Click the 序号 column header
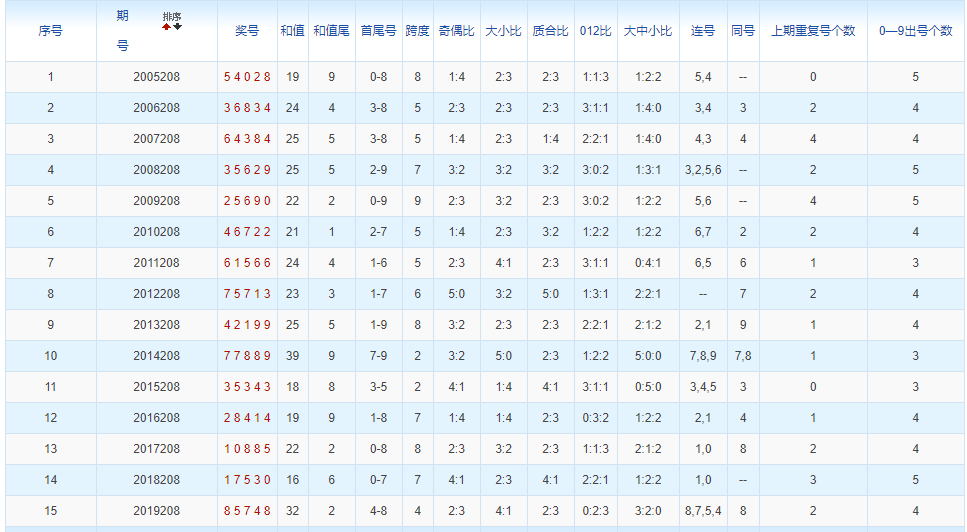 tap(51, 31)
